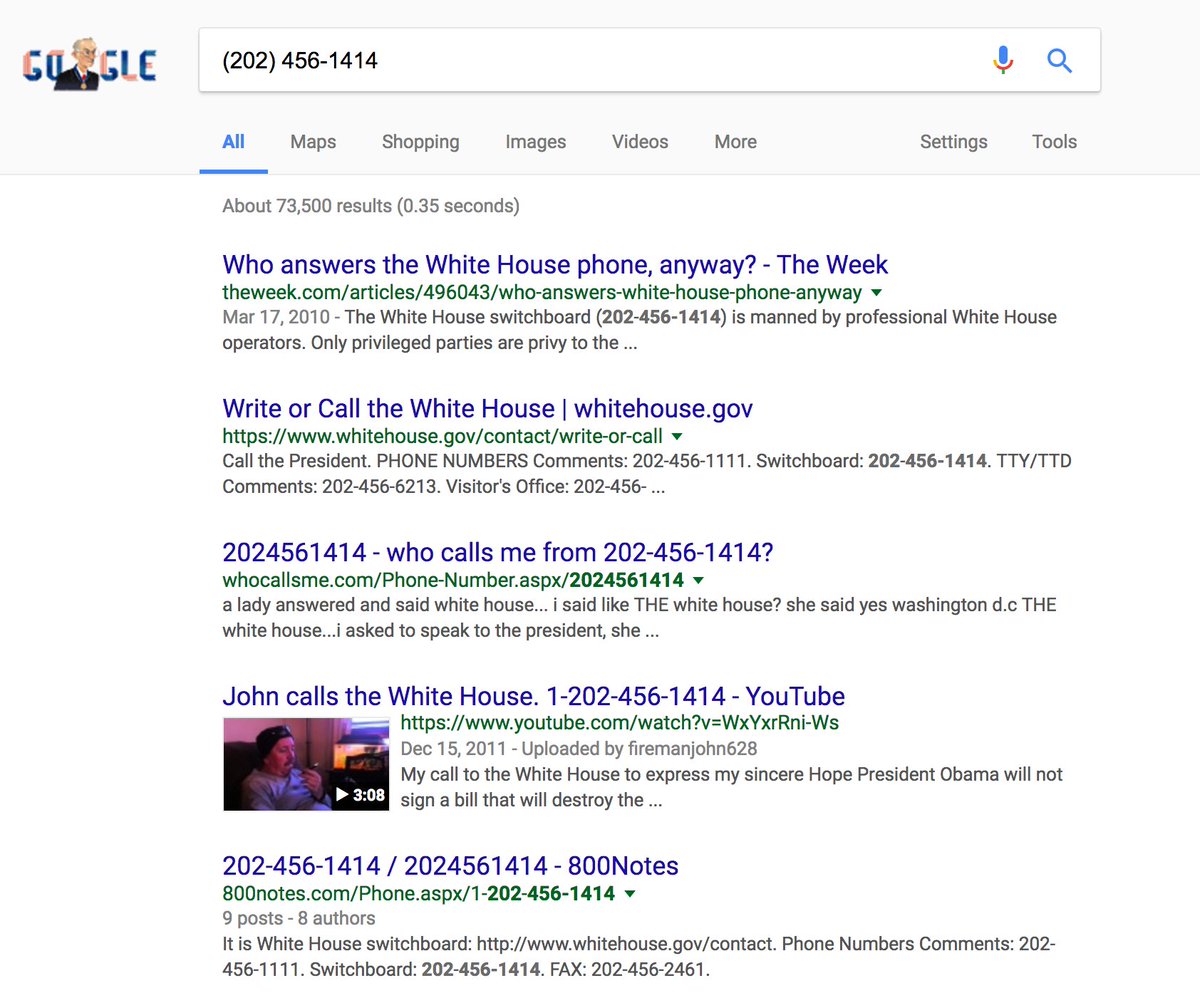This screenshot has width=1200, height=993.
Task: Expand dropdown arrow beside theweek.com URL
Action: click(877, 293)
